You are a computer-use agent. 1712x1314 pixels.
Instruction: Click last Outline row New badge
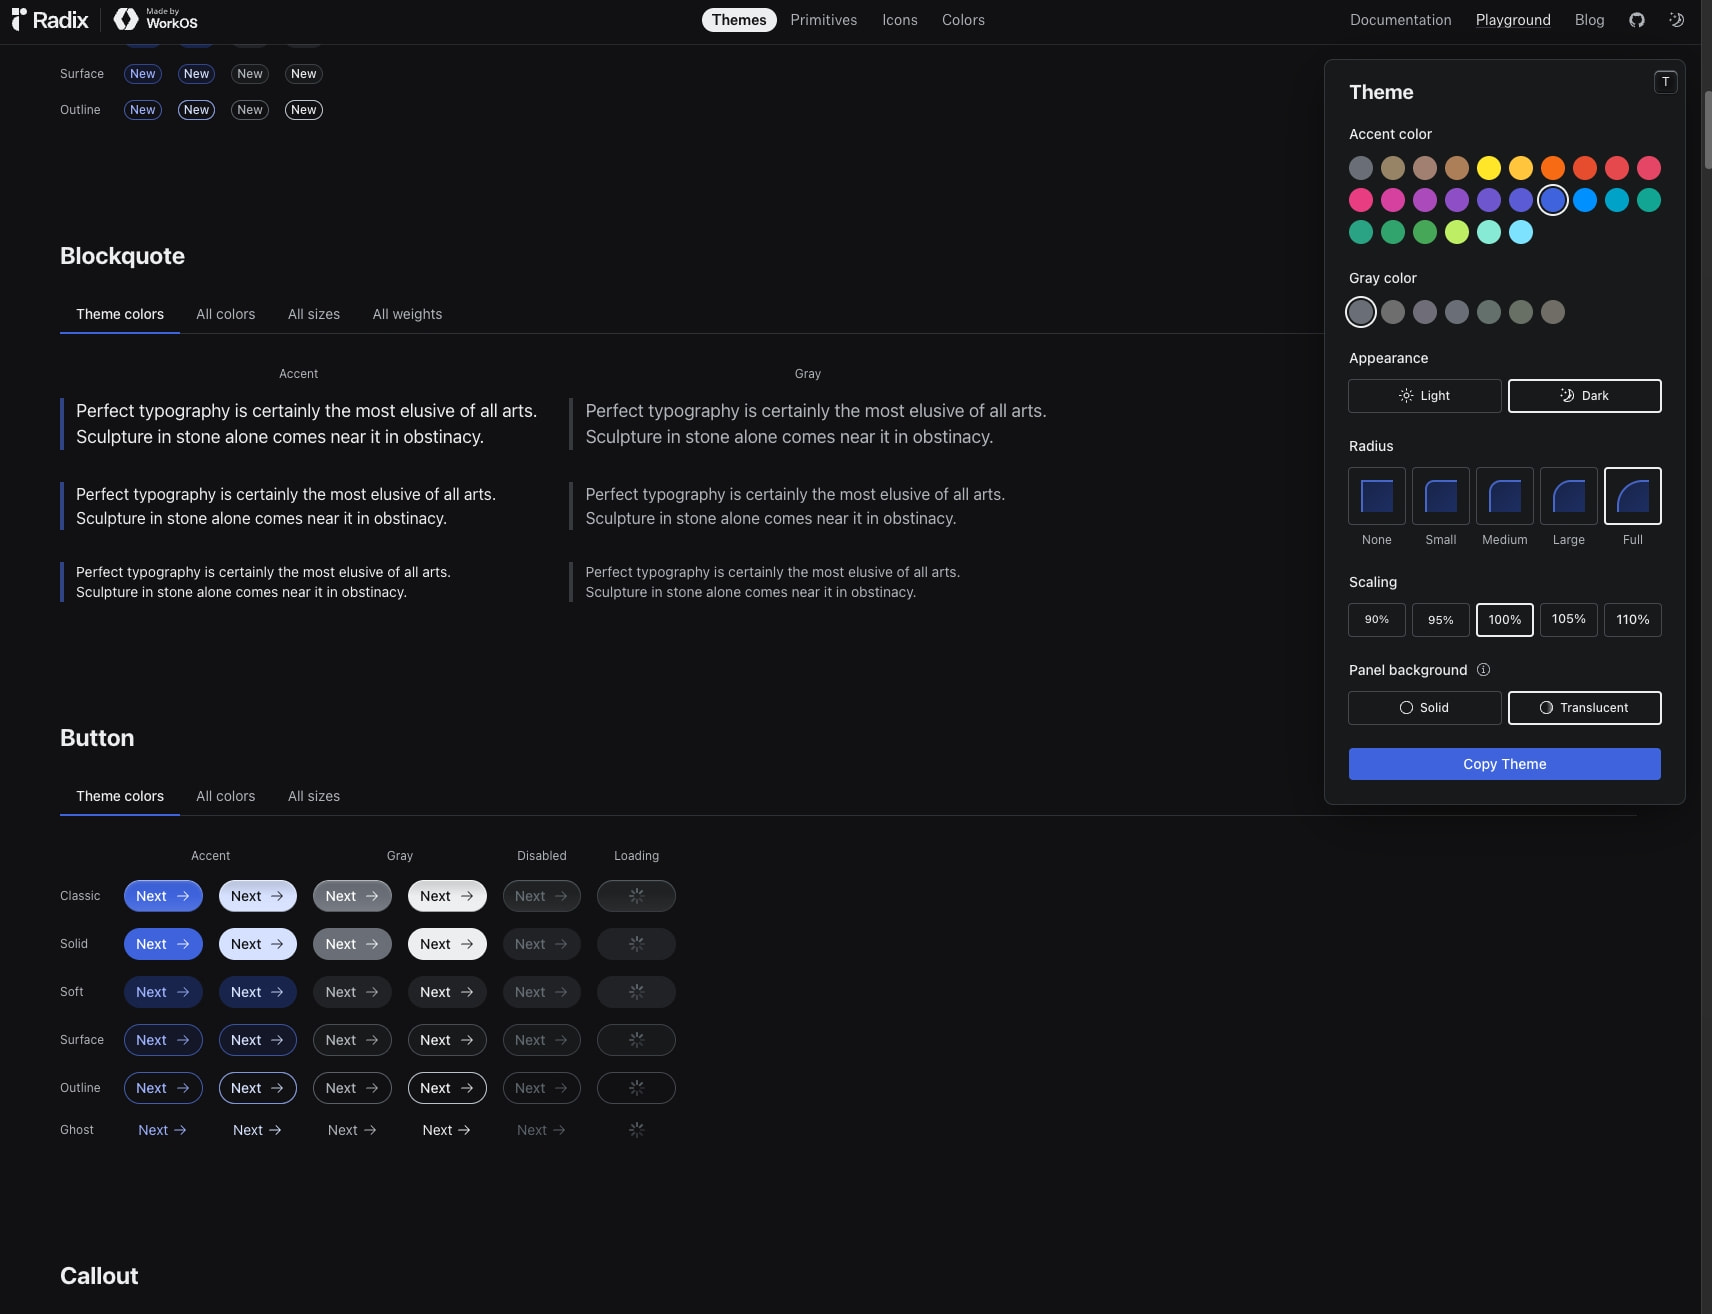(x=304, y=110)
